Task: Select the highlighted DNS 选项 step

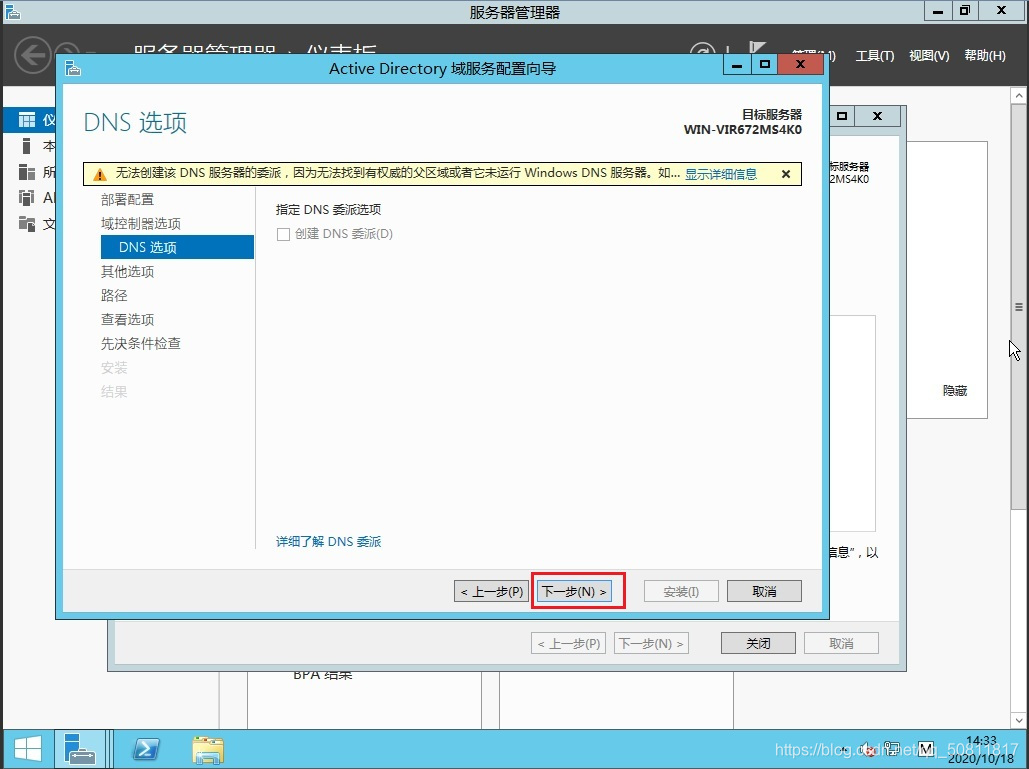Action: coord(177,247)
